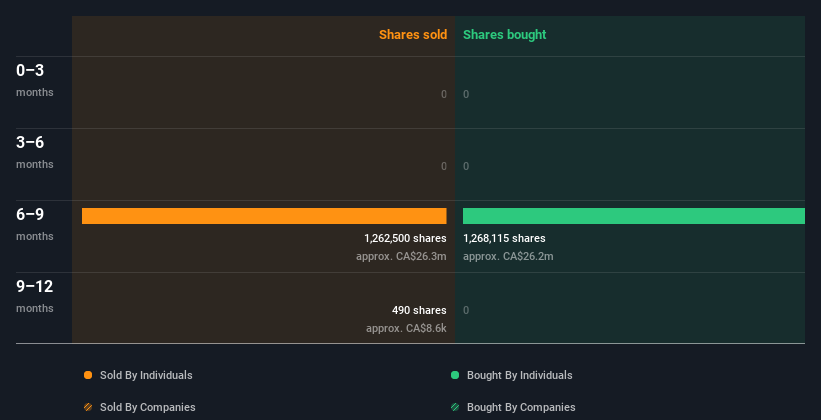Click the 0 shares bought value for 3–6 months
This screenshot has width=821, height=420.
(466, 167)
